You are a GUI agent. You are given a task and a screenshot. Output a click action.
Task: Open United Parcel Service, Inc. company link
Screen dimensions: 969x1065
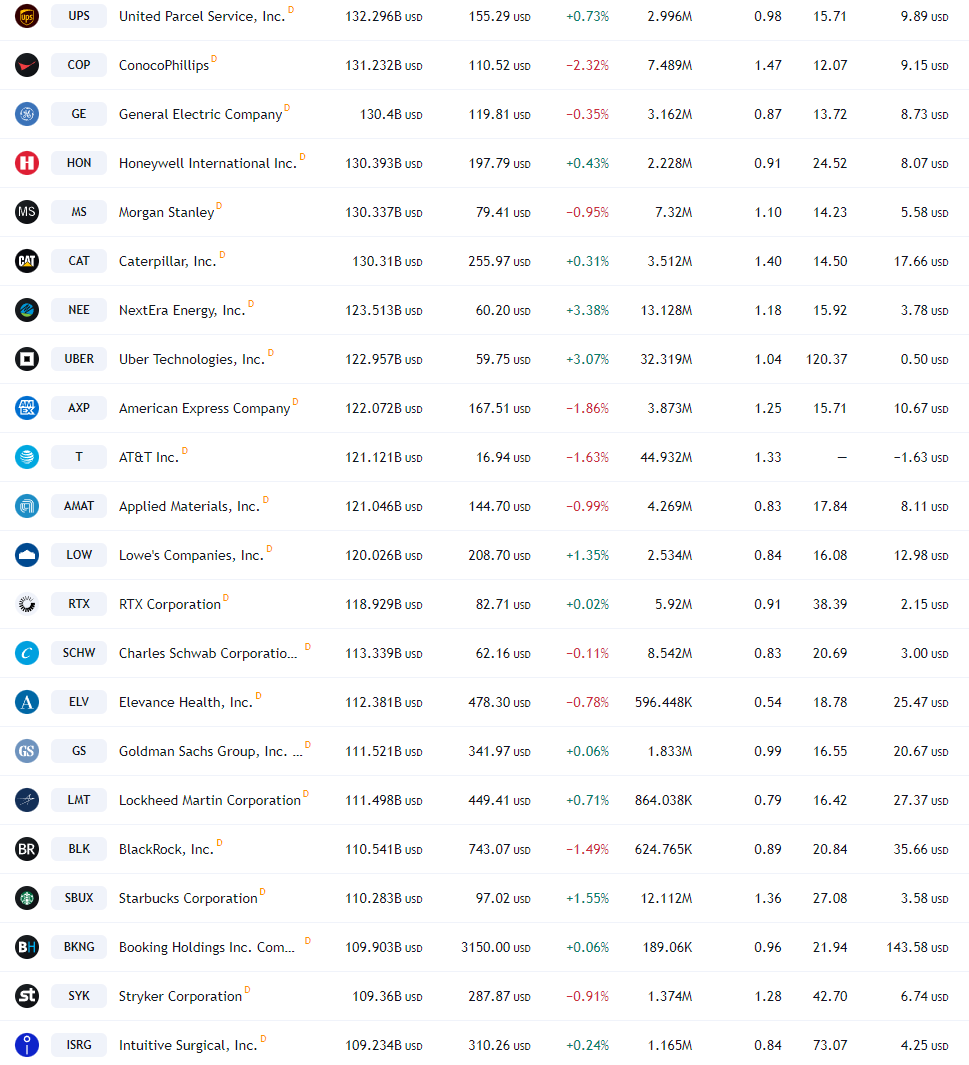coord(202,16)
